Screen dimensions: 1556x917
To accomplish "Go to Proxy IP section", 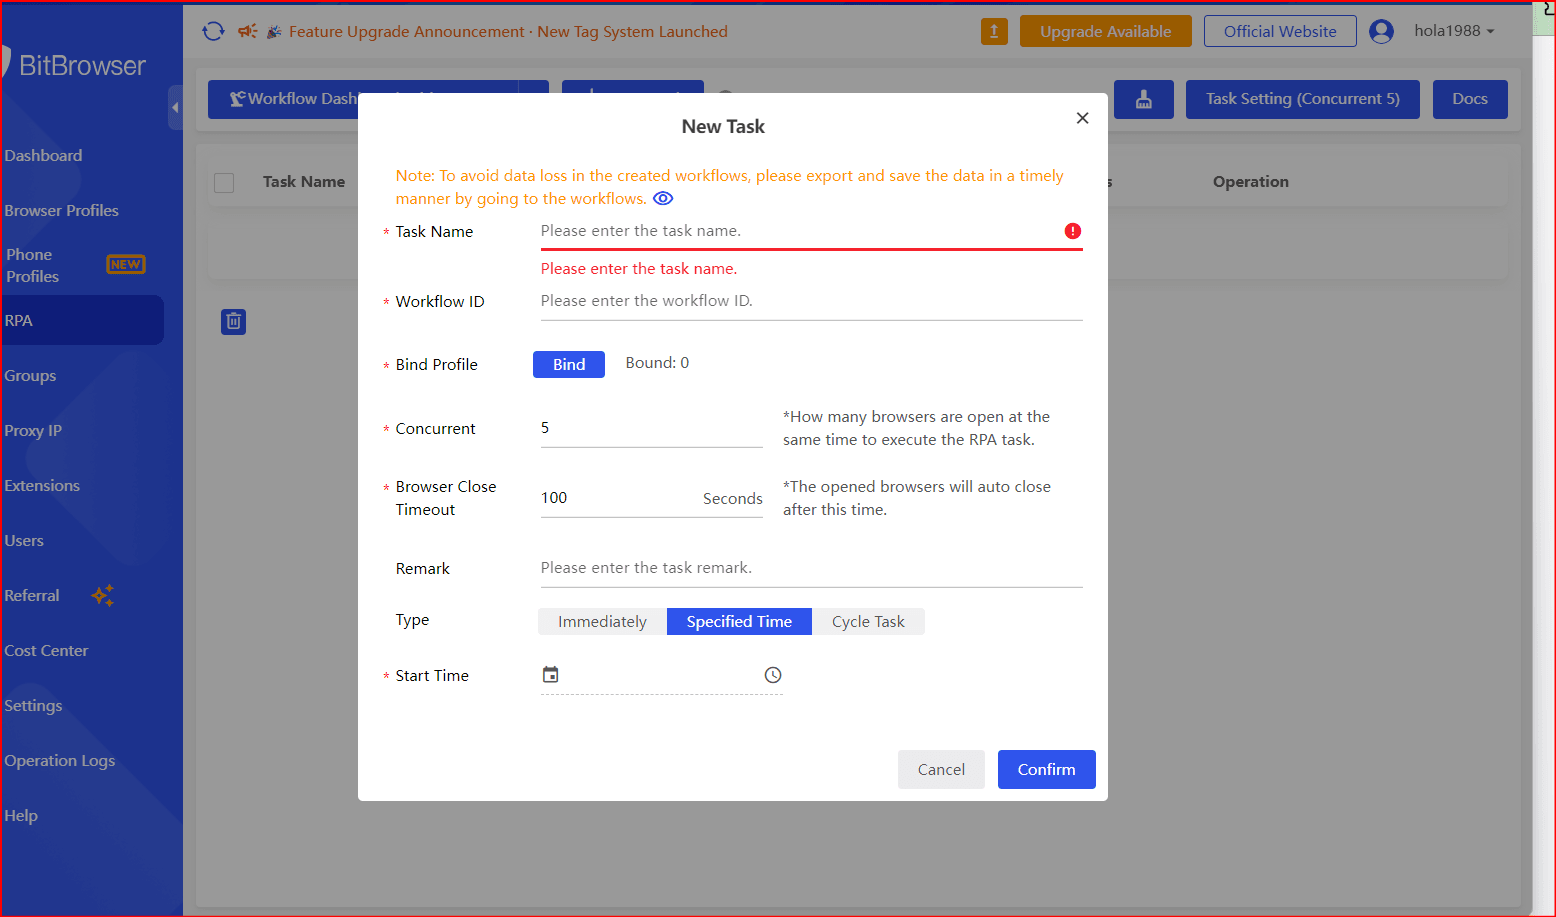I will pos(33,430).
